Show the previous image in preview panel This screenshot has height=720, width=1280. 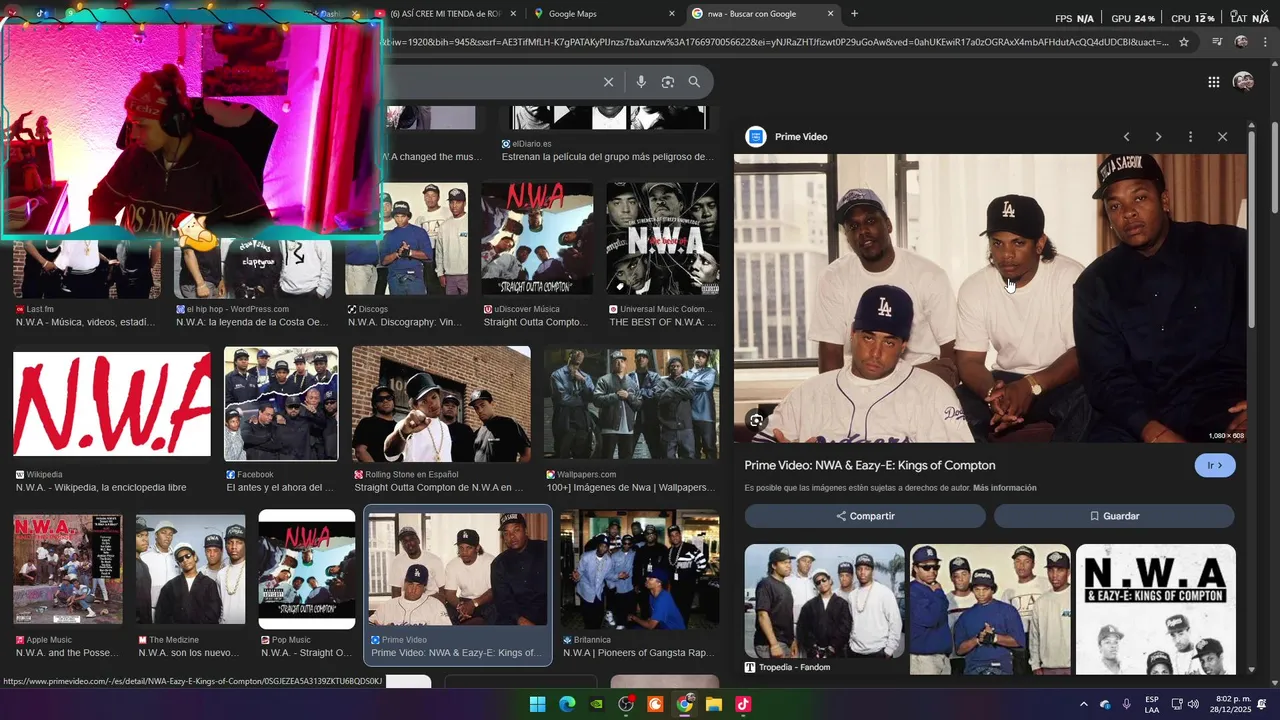(x=1126, y=137)
